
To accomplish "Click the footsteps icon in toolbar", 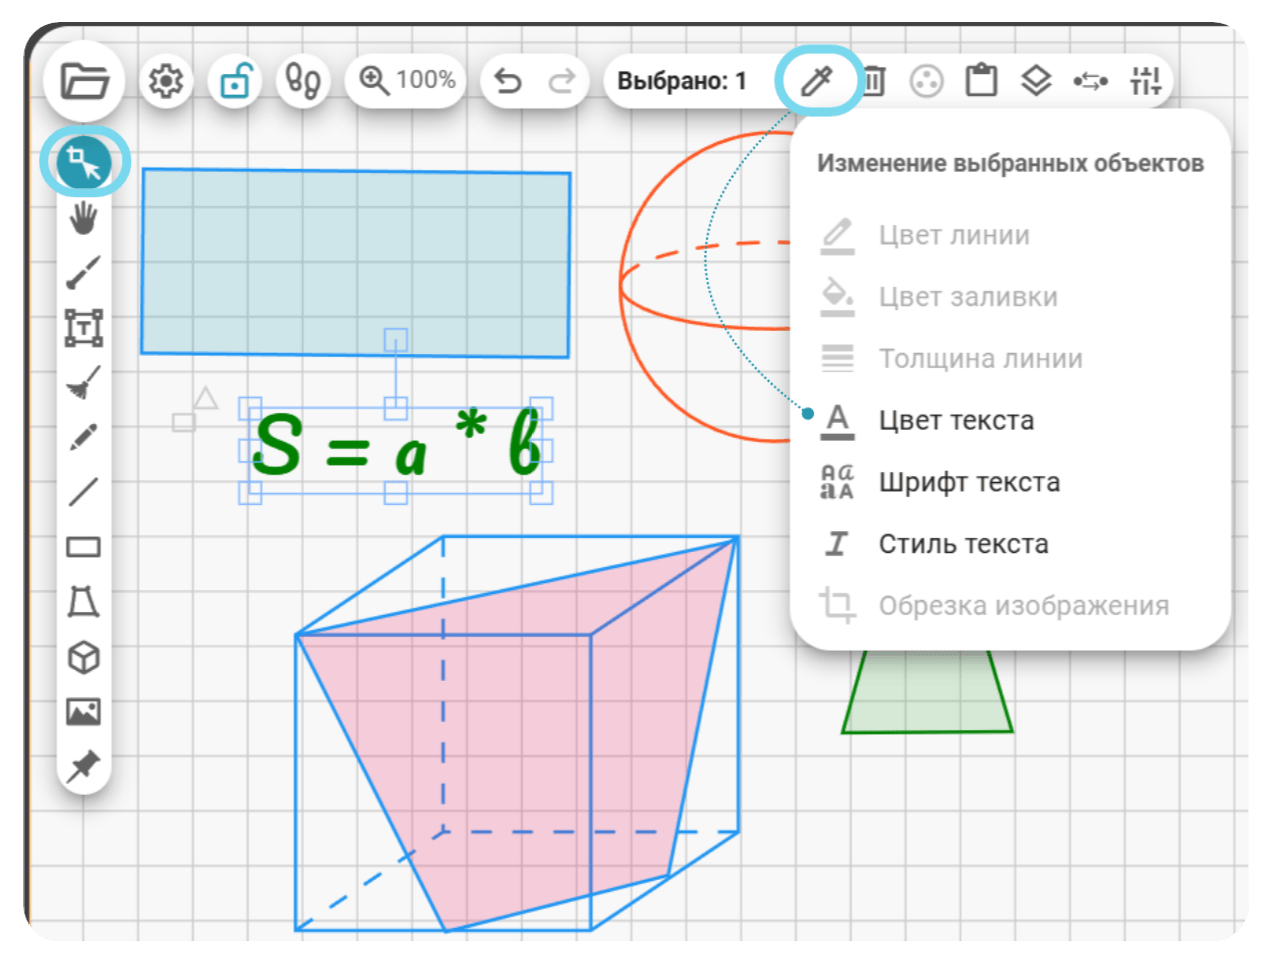I will click(303, 80).
